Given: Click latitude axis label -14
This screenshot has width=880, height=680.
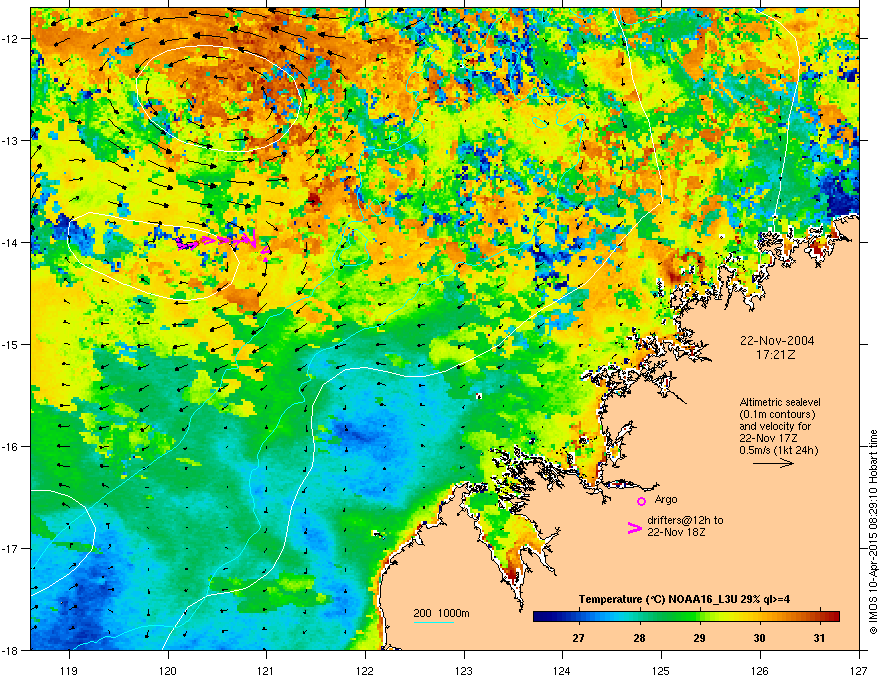Looking at the screenshot, I should pyautogui.click(x=10, y=243).
